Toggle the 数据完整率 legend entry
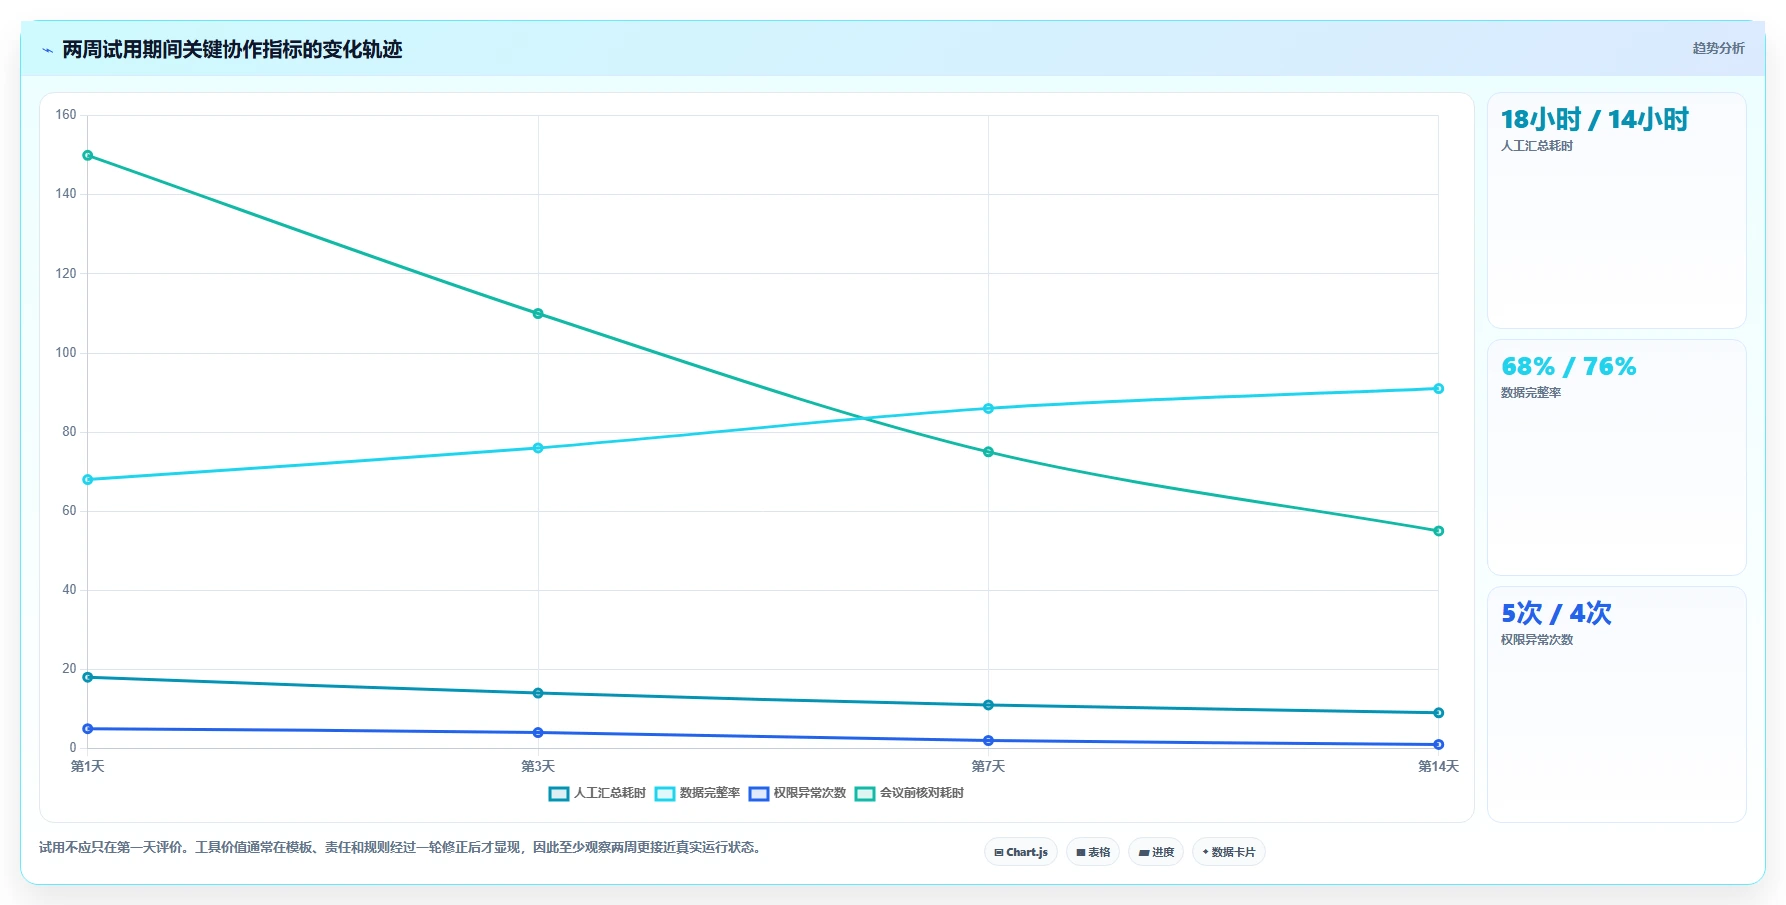The height and width of the screenshot is (905, 1786). (x=697, y=793)
